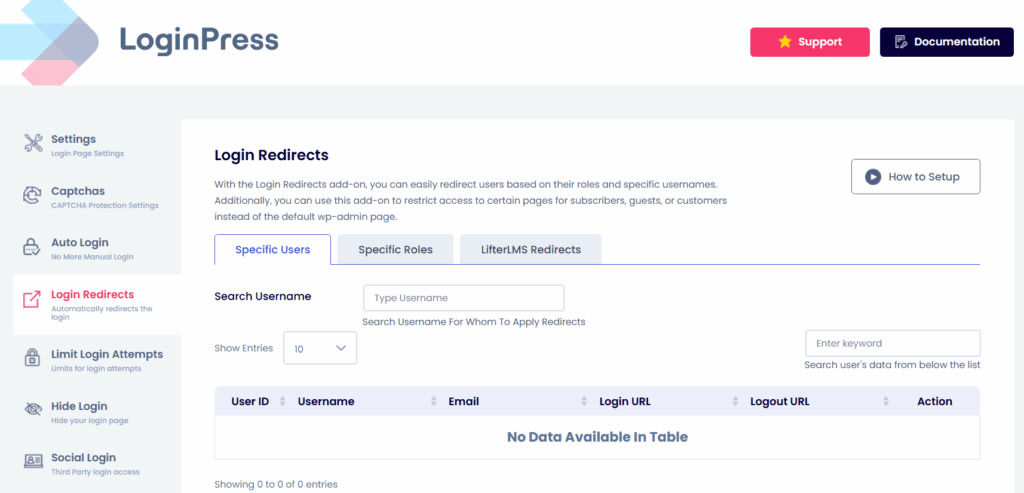Click 'Showing 0 to 0 of 0 entries'
The image size is (1024, 493).
pyautogui.click(x=276, y=485)
